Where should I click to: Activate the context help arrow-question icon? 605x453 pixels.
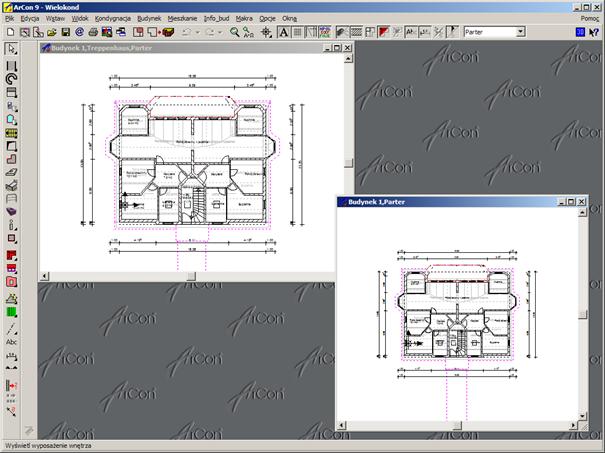click(x=594, y=32)
